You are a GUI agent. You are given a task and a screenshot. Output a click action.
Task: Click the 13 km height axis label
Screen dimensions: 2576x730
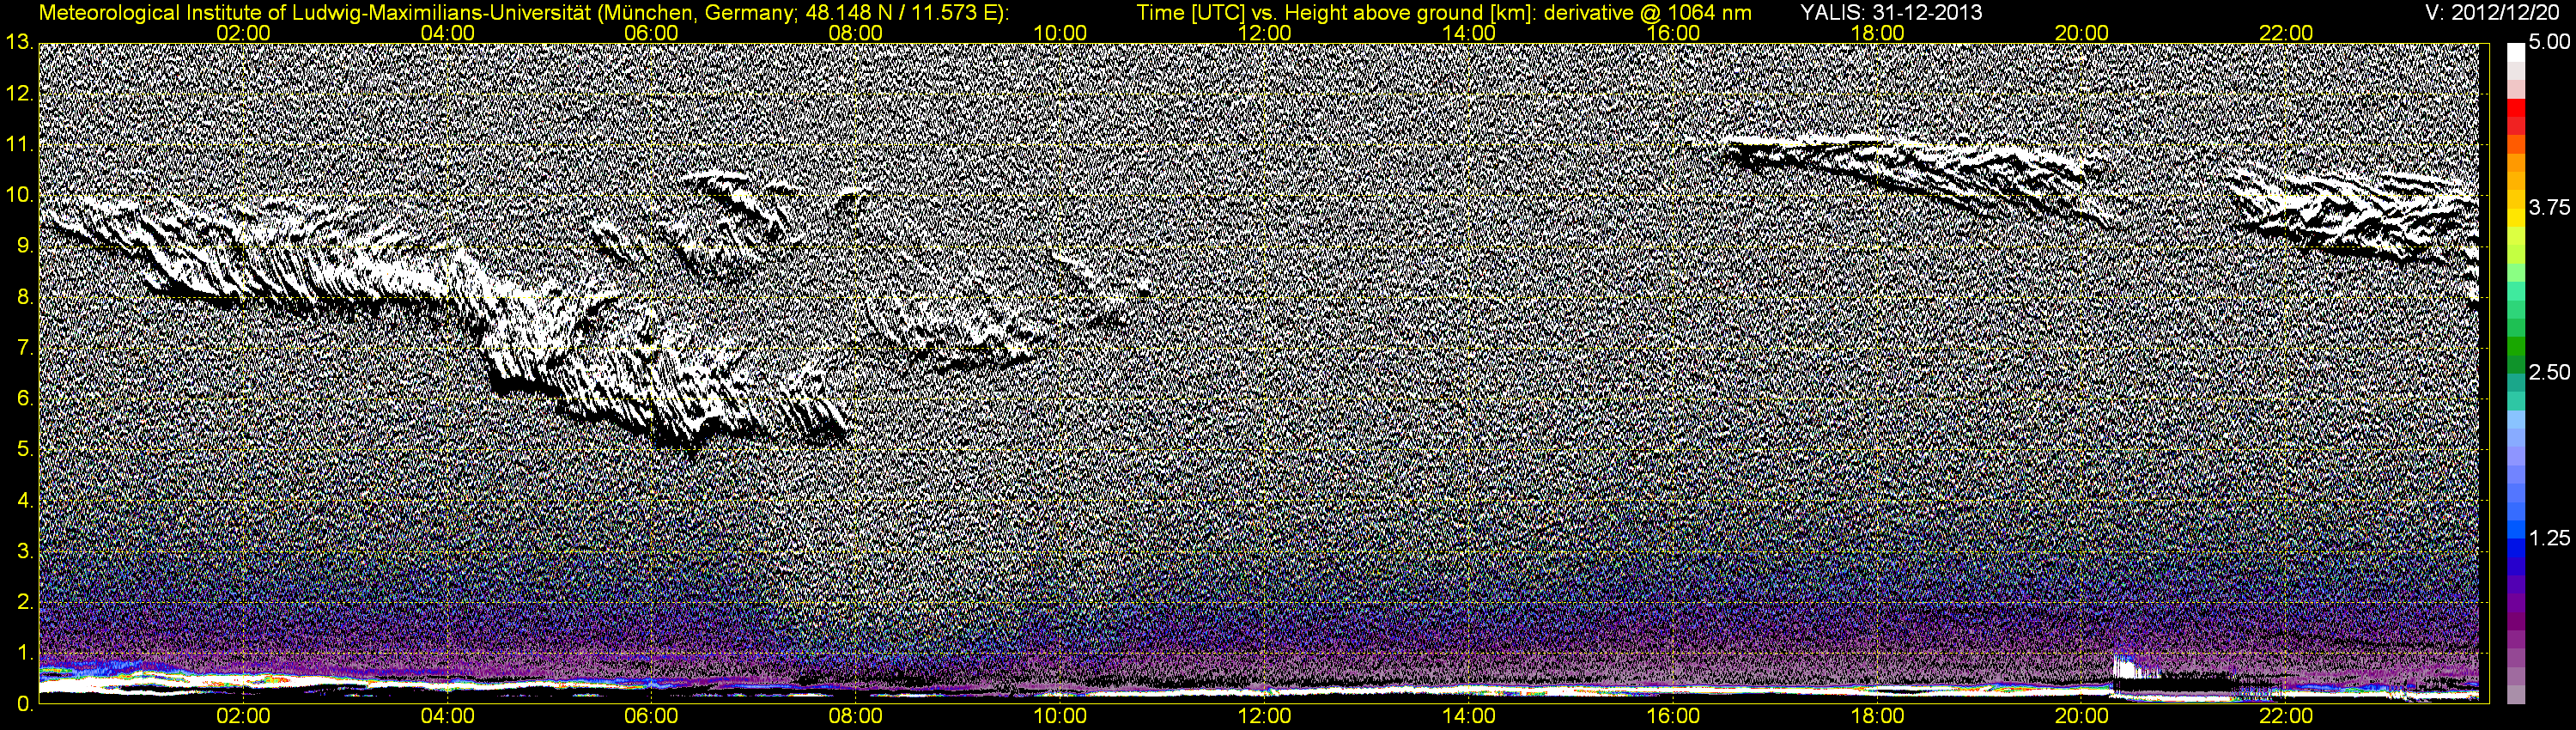(x=19, y=42)
